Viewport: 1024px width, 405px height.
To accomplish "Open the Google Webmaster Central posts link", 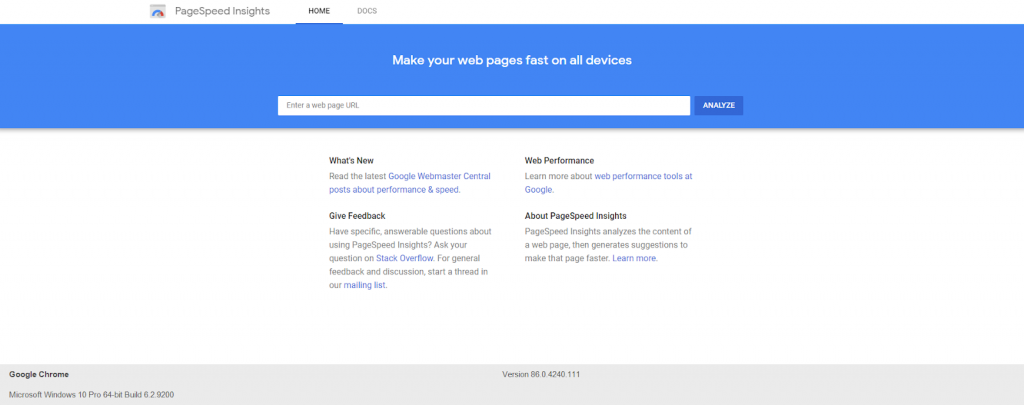I will [x=409, y=183].
